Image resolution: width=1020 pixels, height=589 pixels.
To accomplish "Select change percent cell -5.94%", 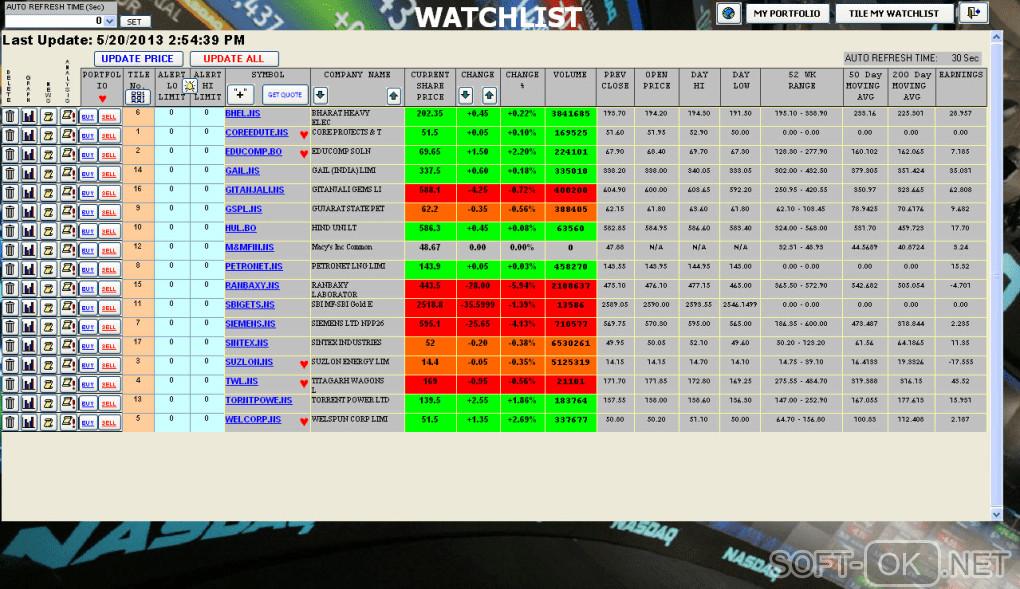I will point(522,289).
